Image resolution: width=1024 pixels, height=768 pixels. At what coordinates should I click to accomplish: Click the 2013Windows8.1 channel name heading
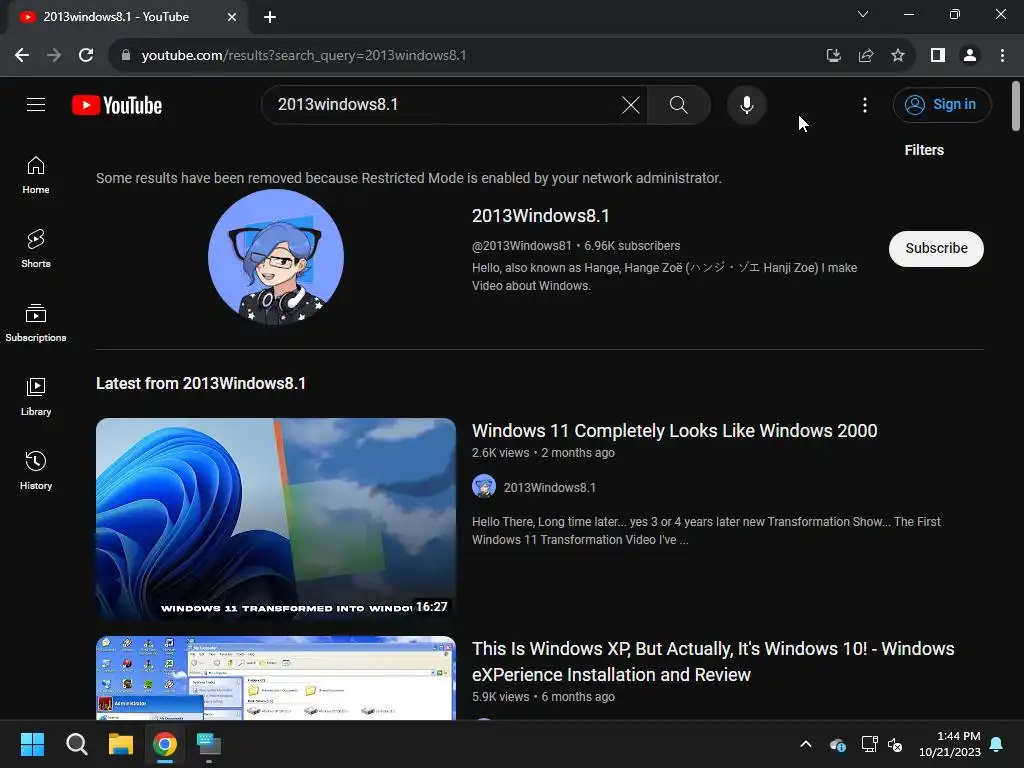[541, 216]
